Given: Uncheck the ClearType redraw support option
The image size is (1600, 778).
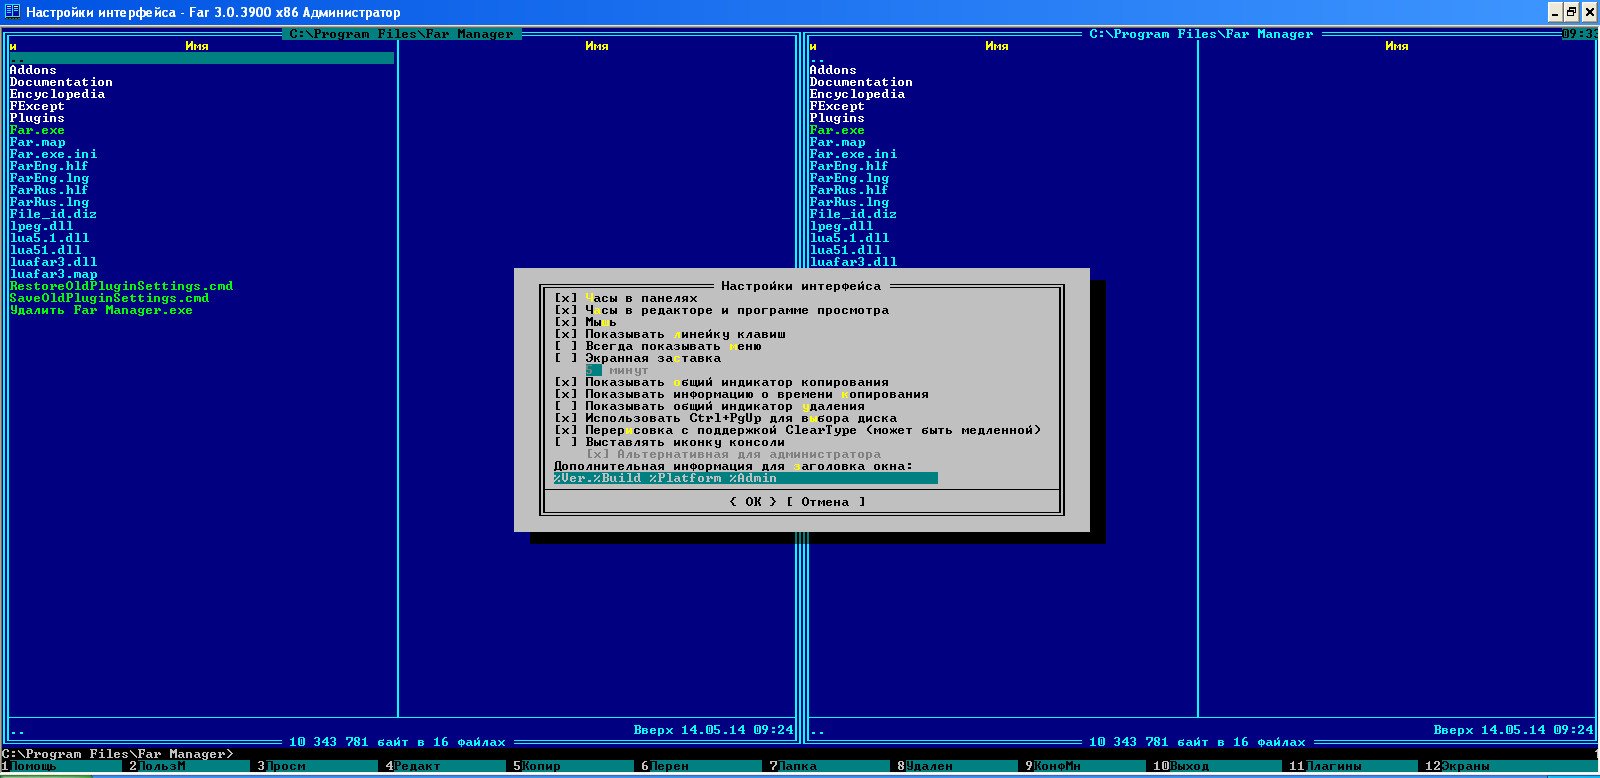Looking at the screenshot, I should coord(566,430).
